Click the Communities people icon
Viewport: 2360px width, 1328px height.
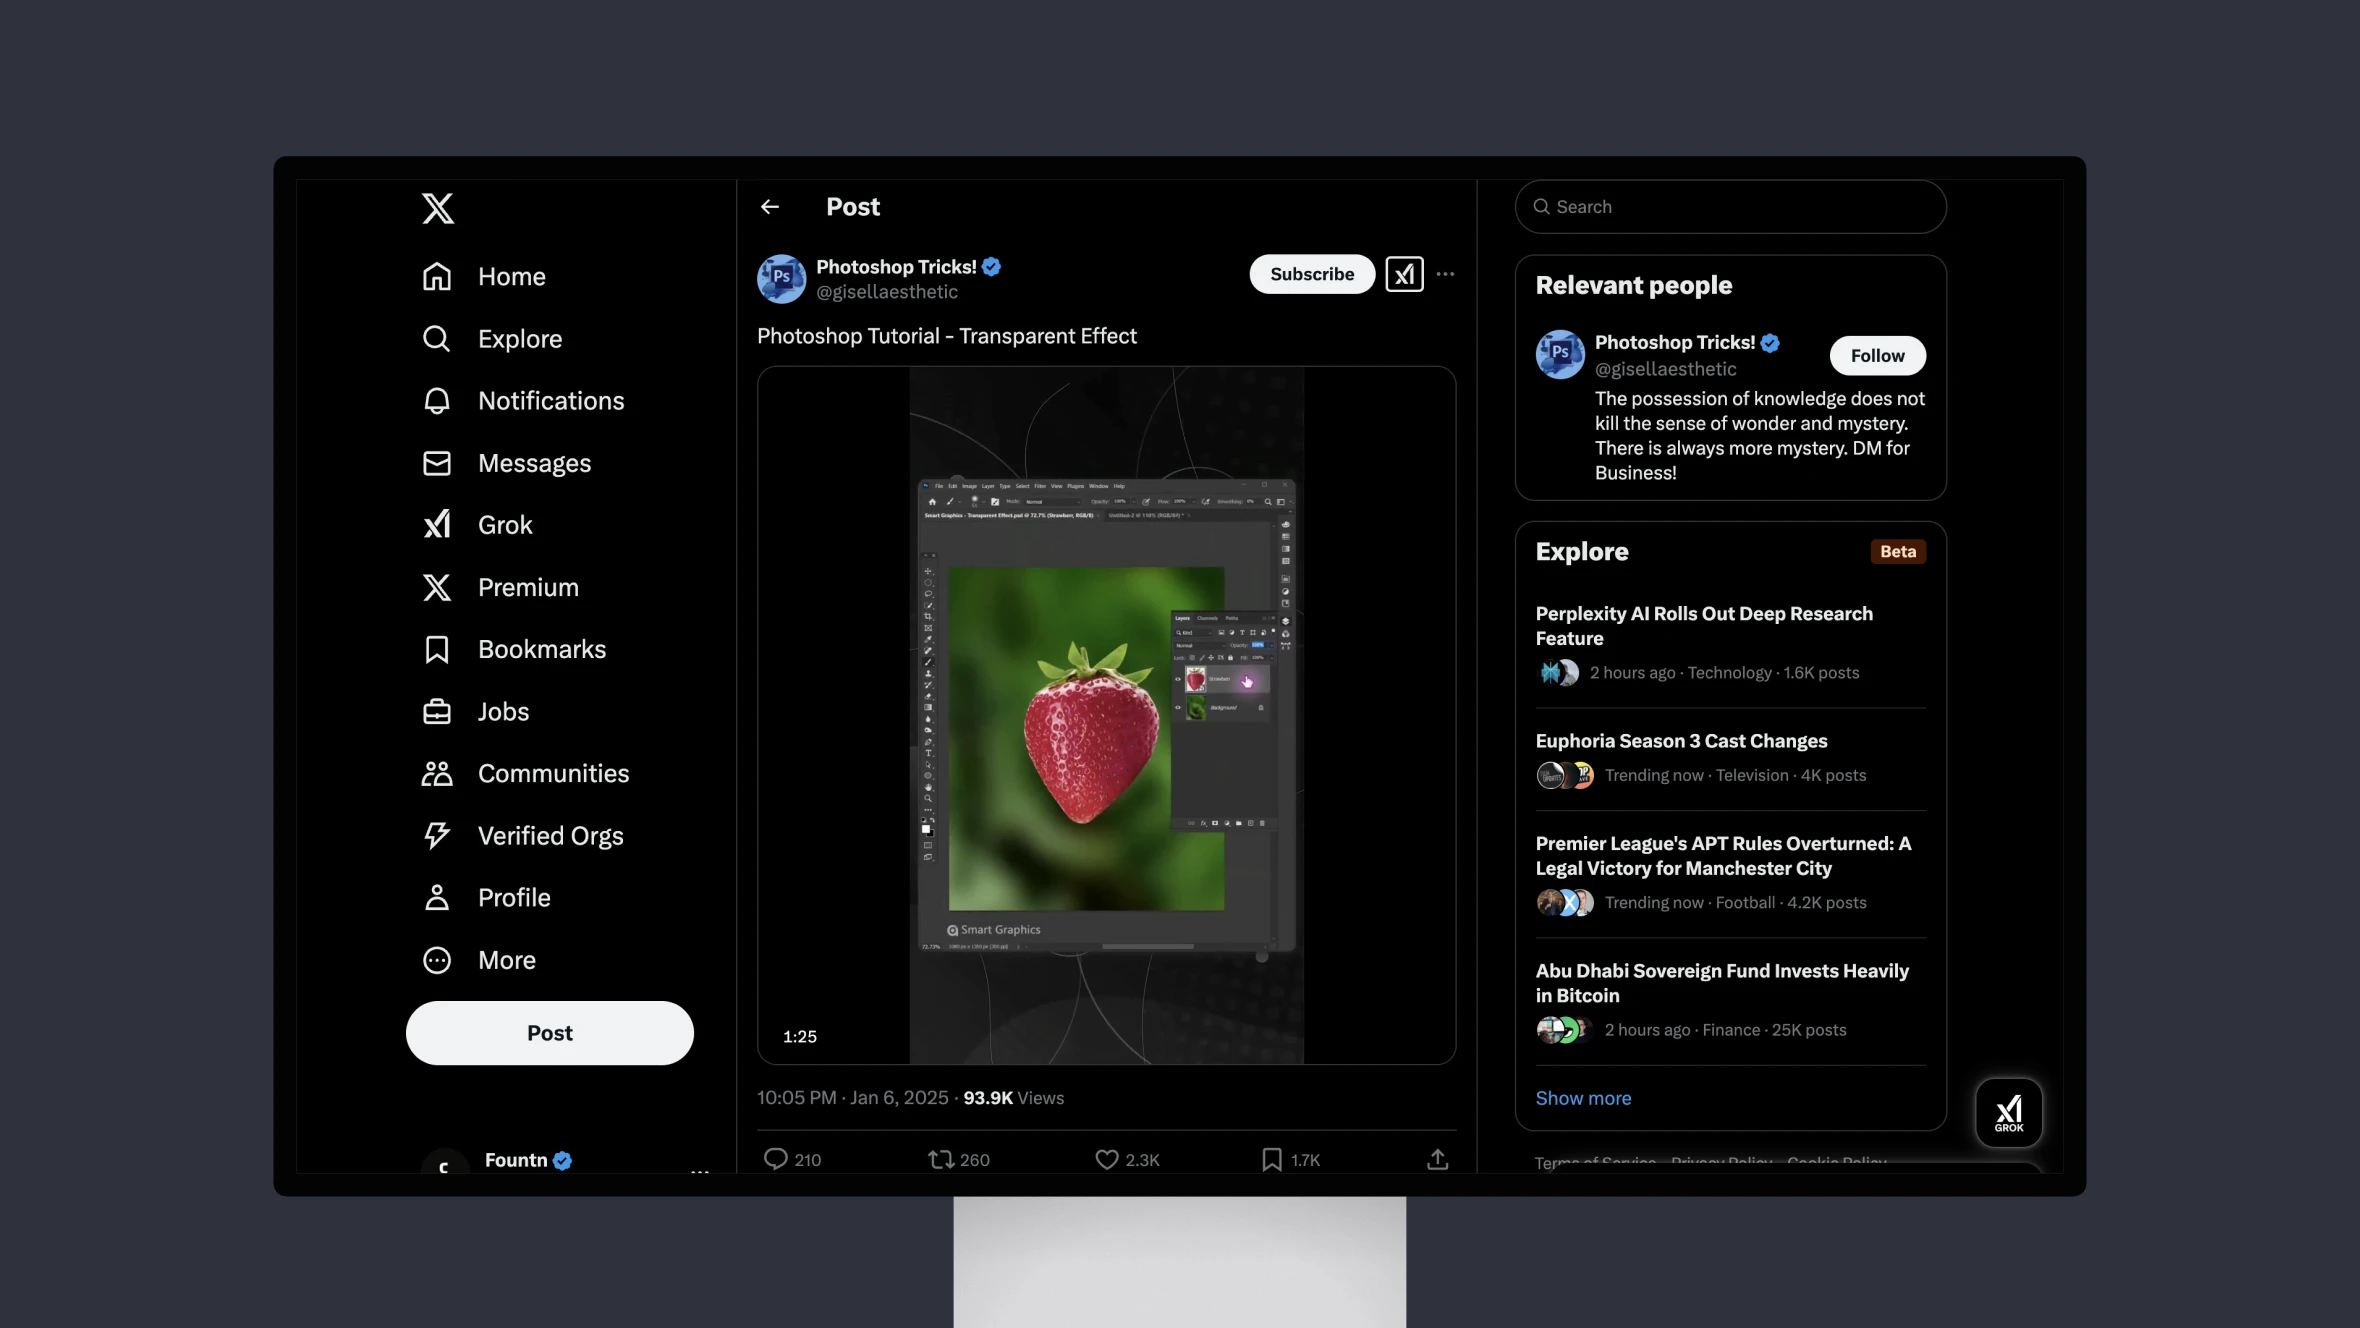click(436, 773)
